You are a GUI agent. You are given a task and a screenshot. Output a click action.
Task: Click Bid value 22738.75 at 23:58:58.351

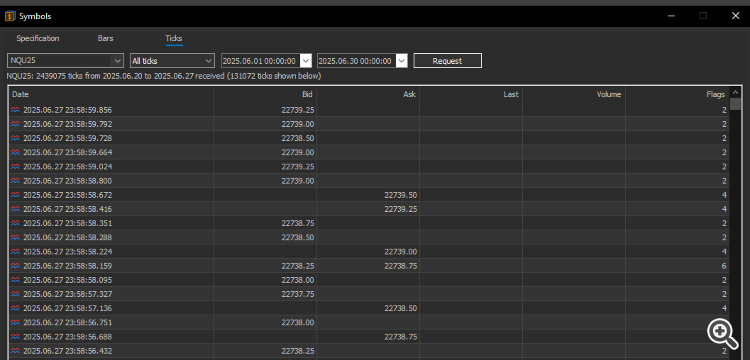[298, 223]
